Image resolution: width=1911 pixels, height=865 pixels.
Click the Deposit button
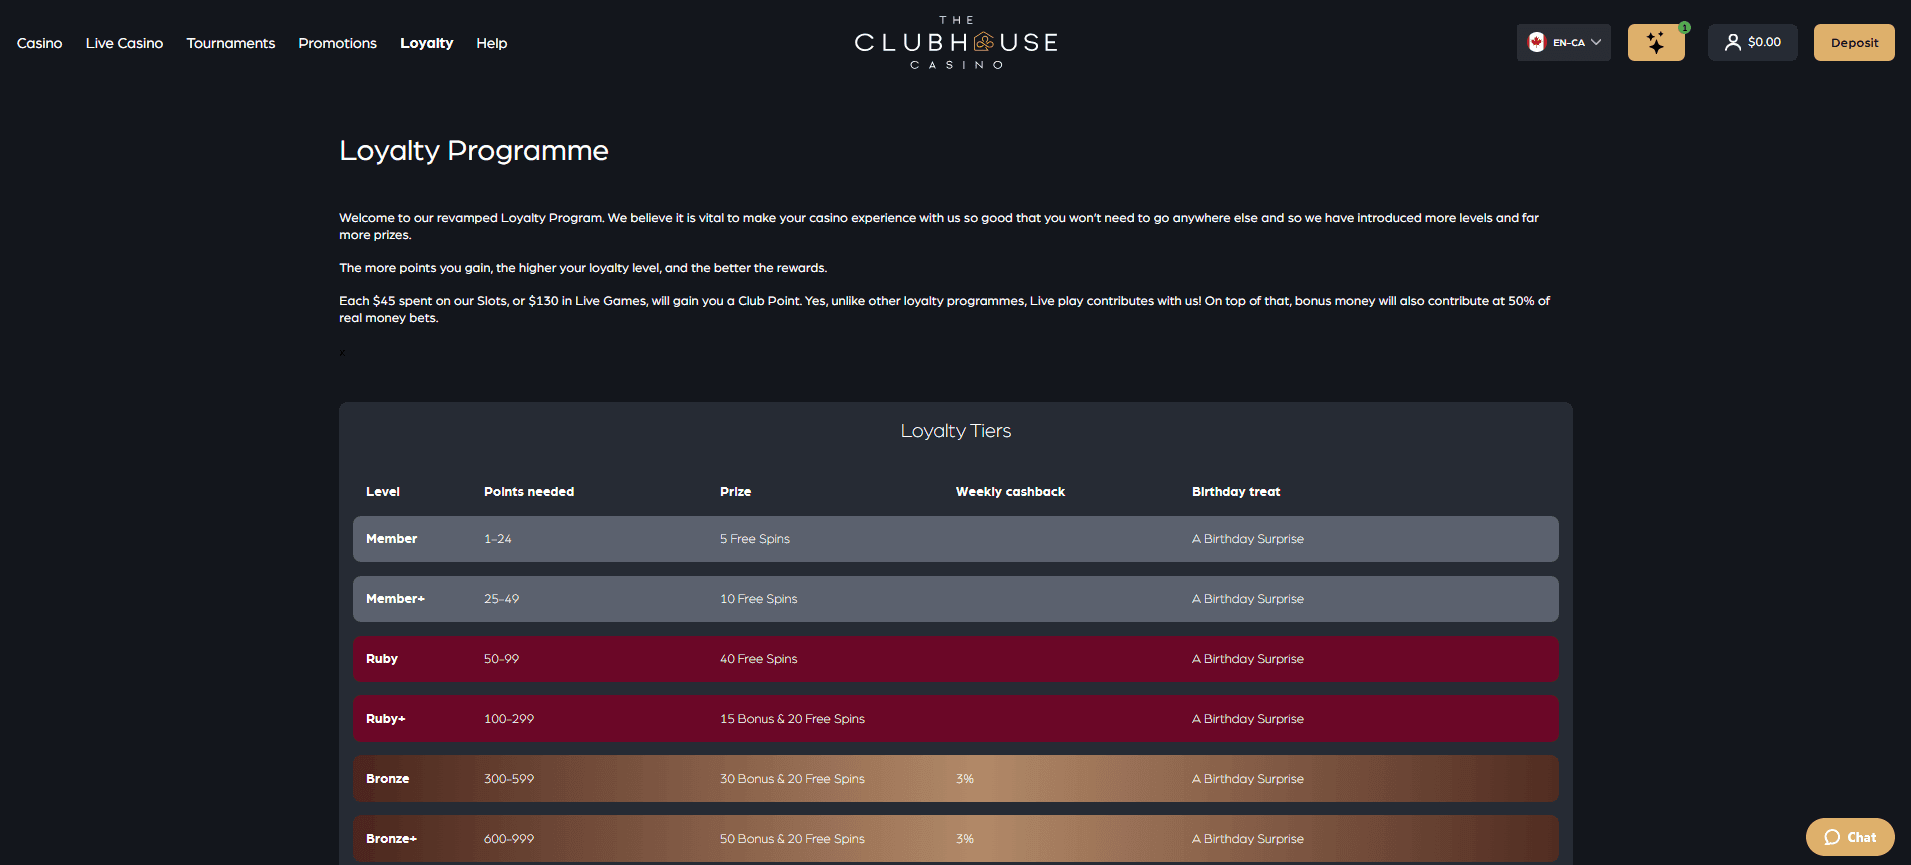click(1854, 42)
